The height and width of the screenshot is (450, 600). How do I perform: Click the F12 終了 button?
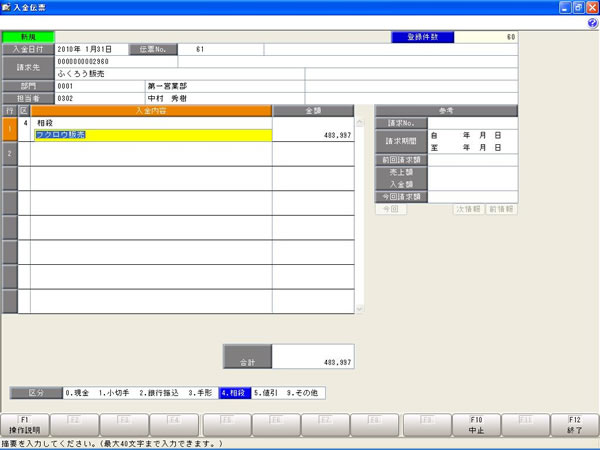(574, 425)
